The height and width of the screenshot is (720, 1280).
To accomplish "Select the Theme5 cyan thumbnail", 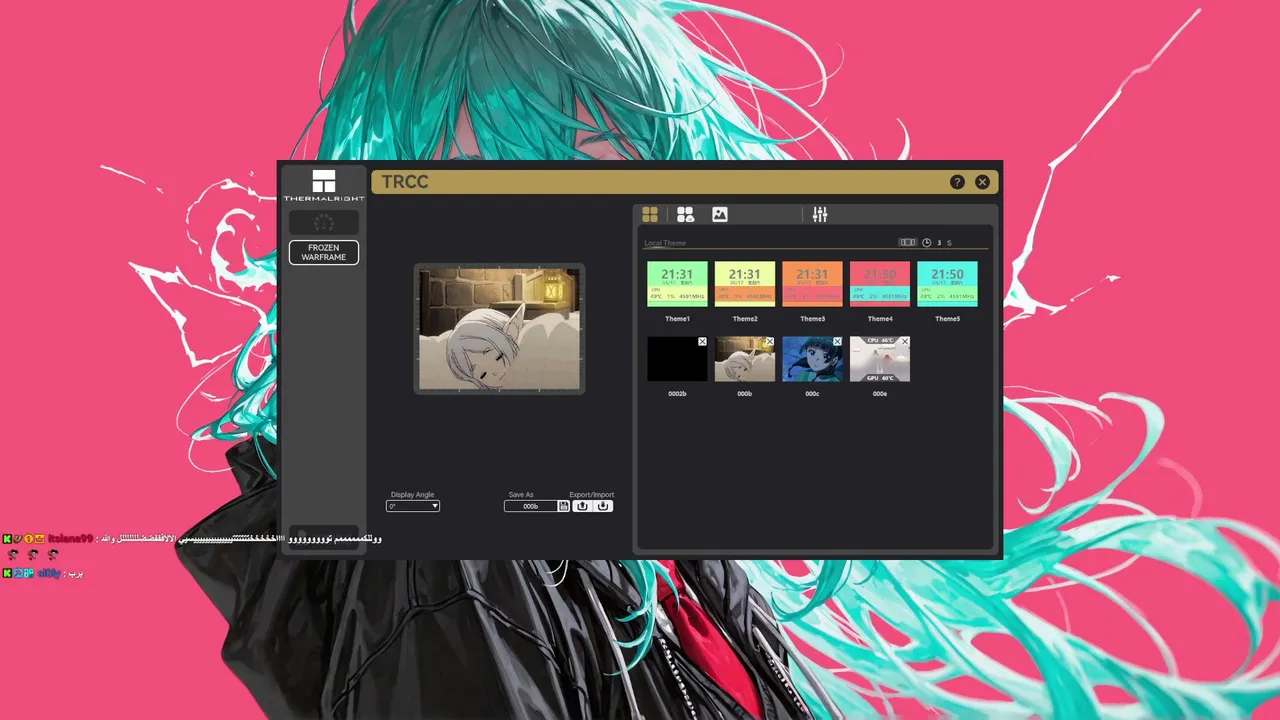I will coord(947,284).
